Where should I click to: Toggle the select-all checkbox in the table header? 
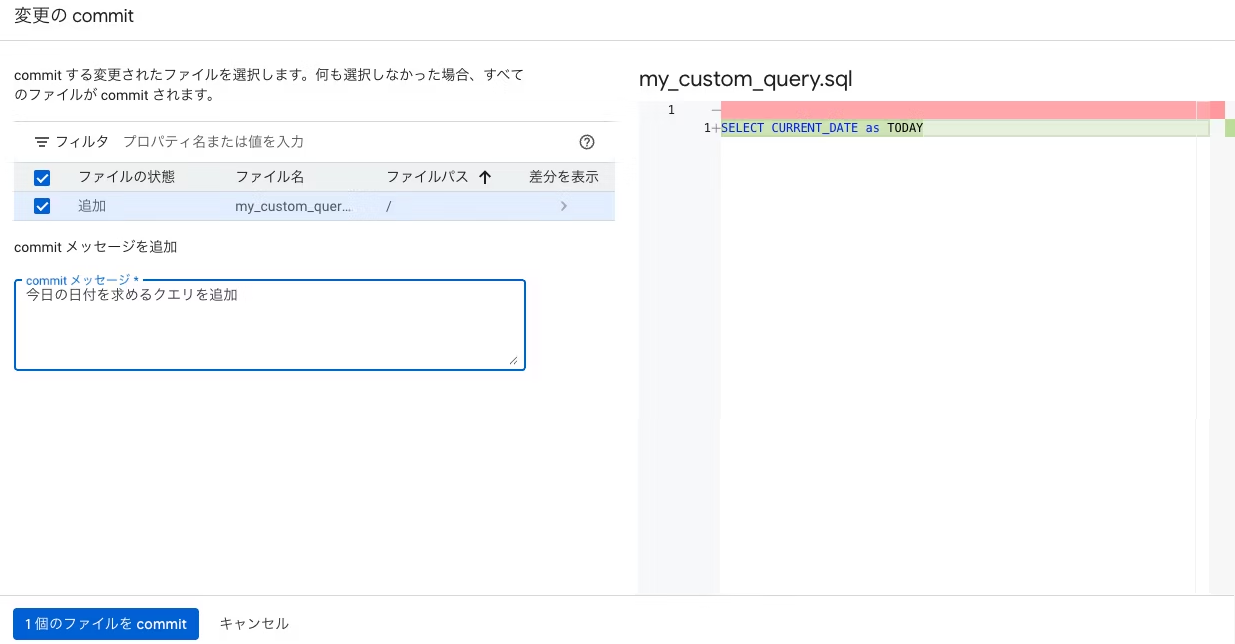coord(42,178)
